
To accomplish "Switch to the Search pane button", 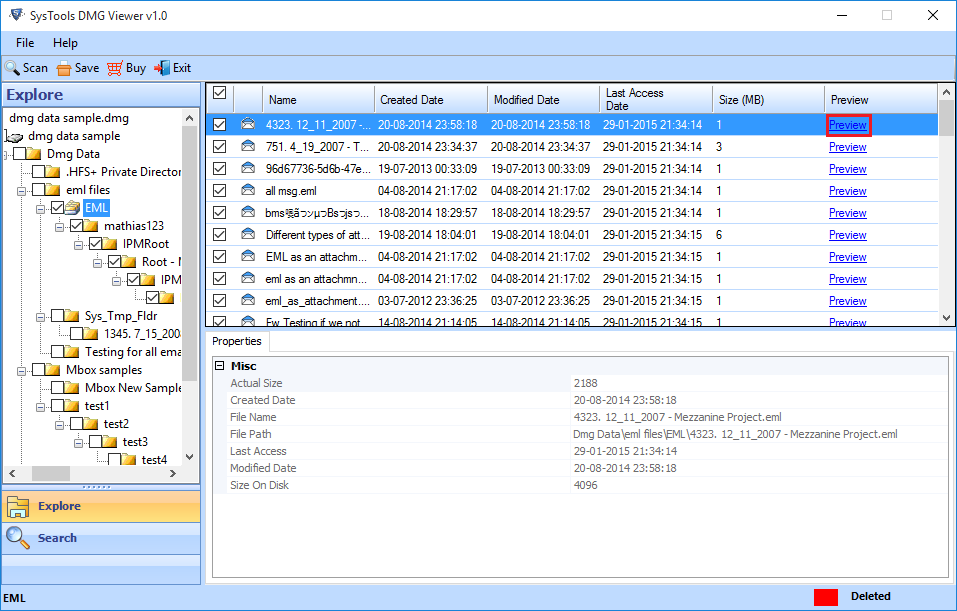I will 101,538.
